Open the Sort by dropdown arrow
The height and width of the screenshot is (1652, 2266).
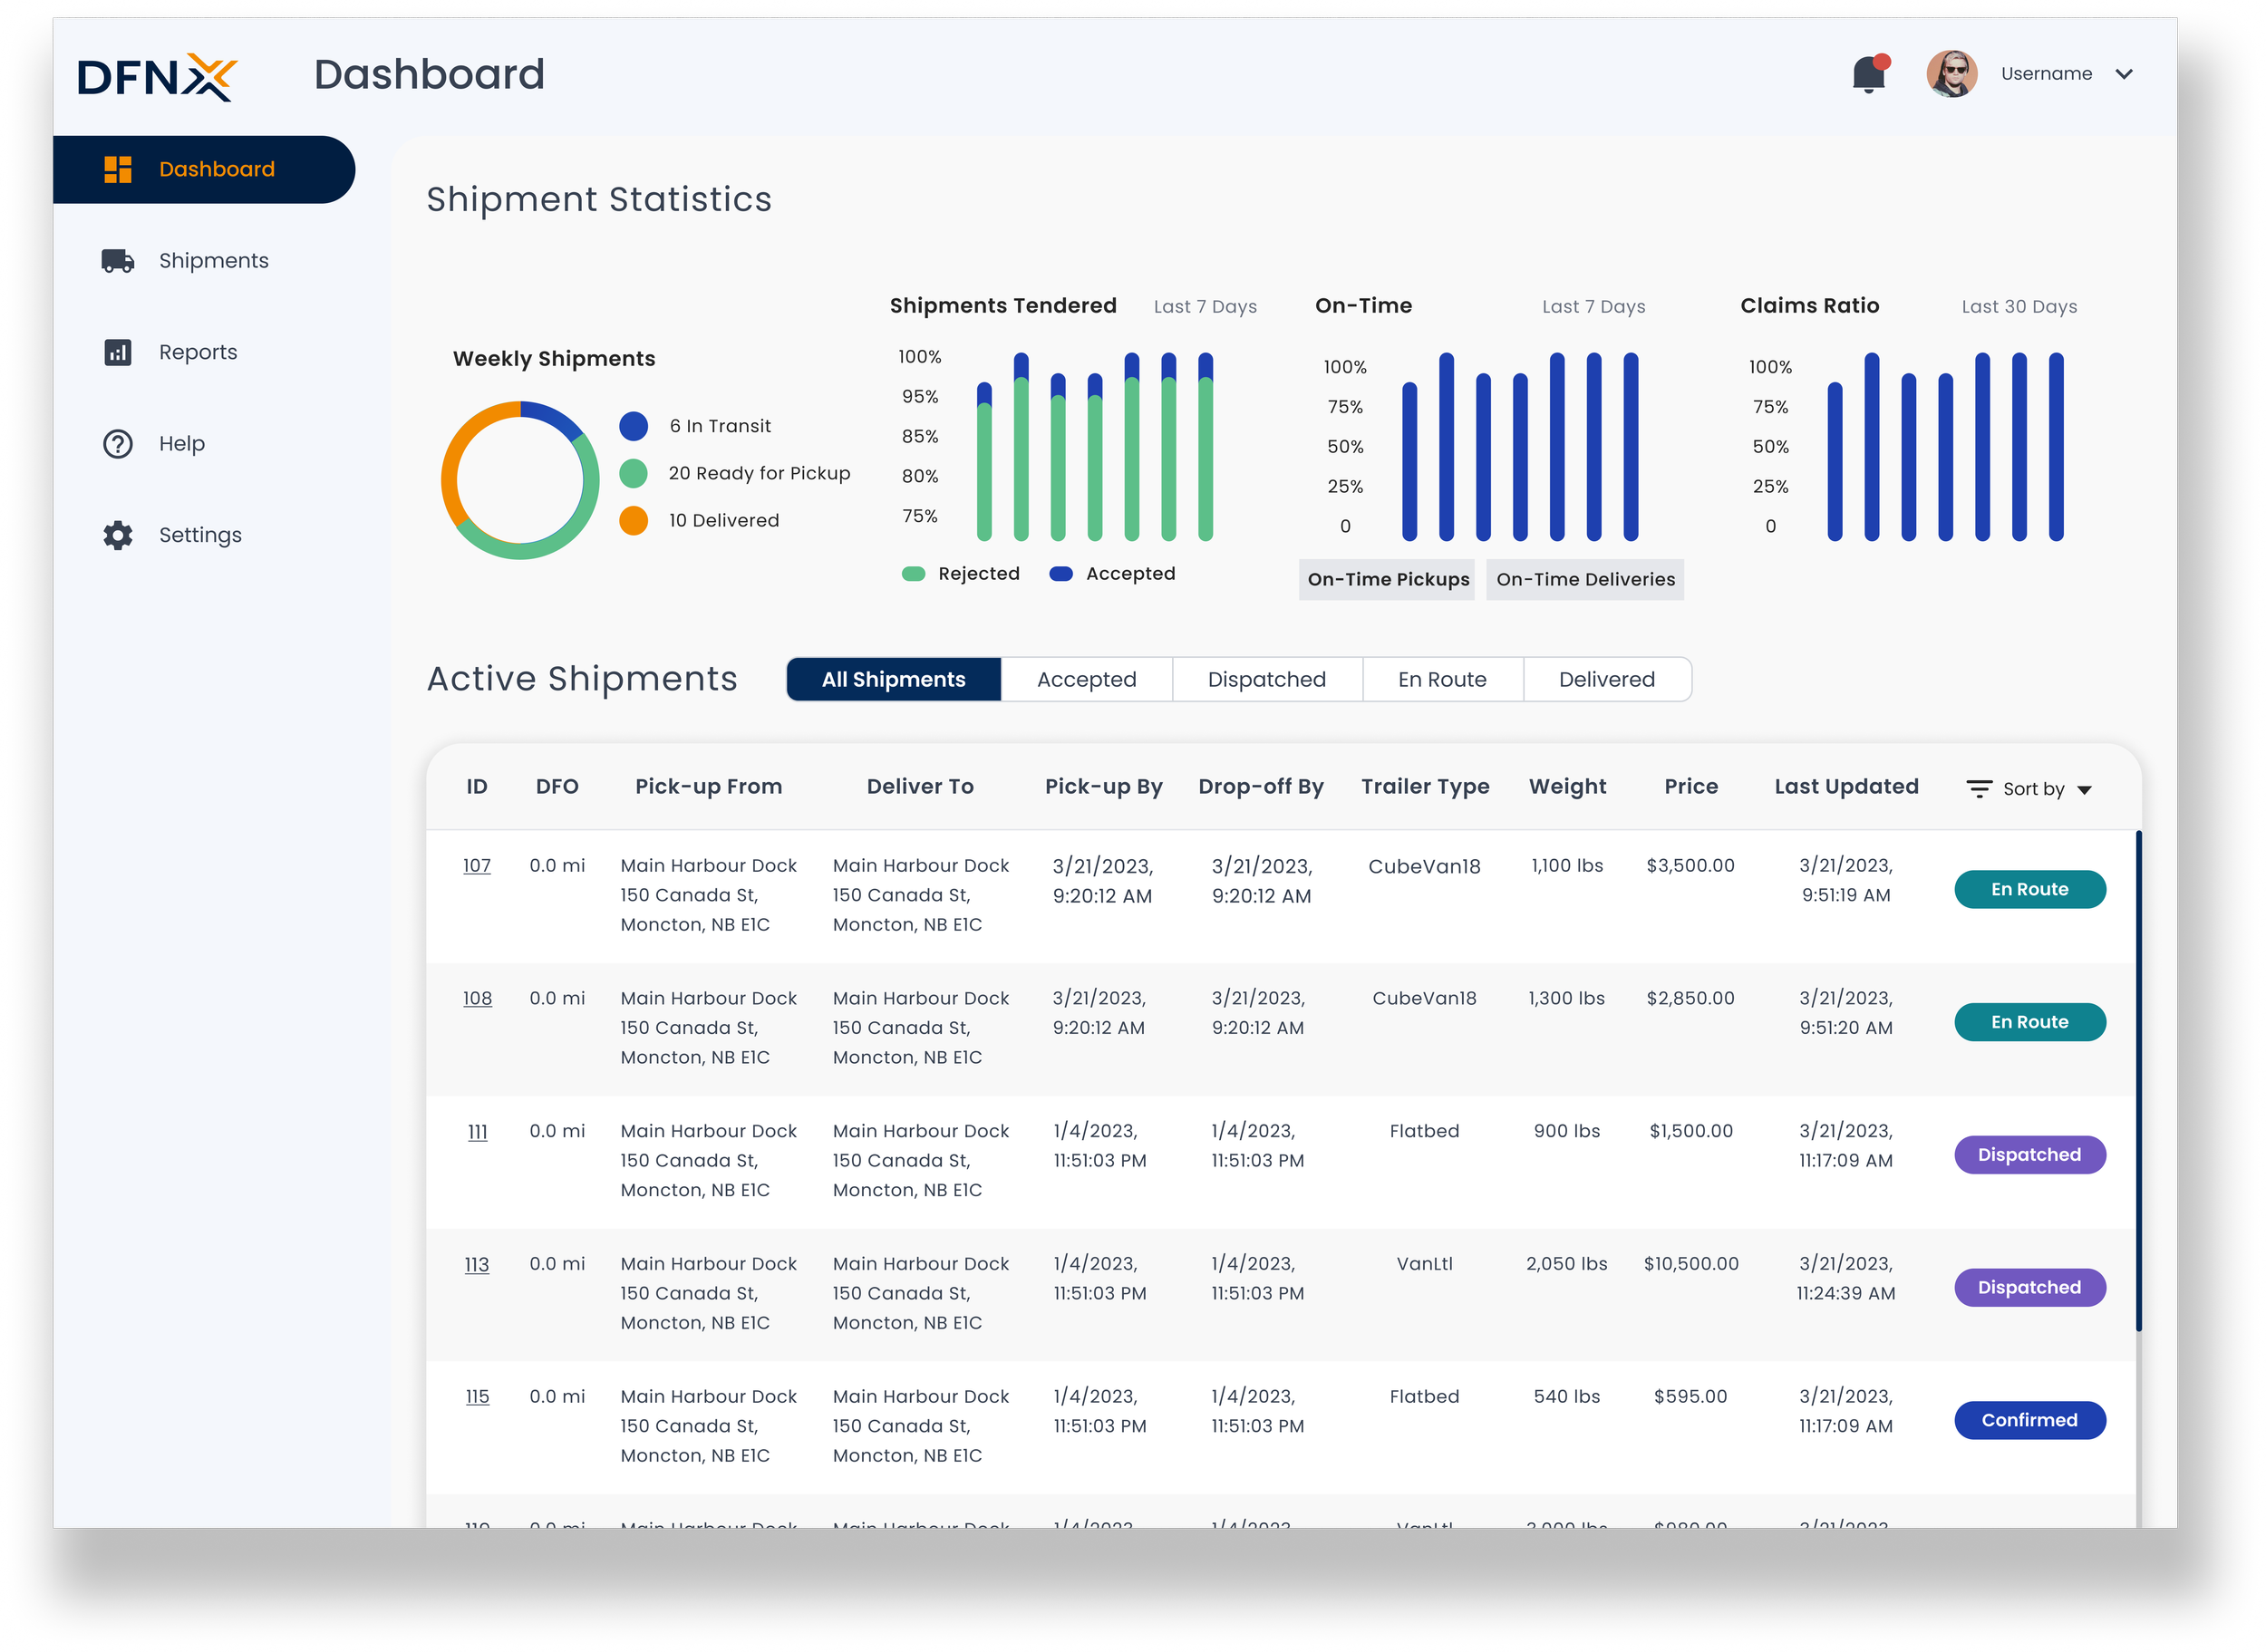pyautogui.click(x=2084, y=790)
